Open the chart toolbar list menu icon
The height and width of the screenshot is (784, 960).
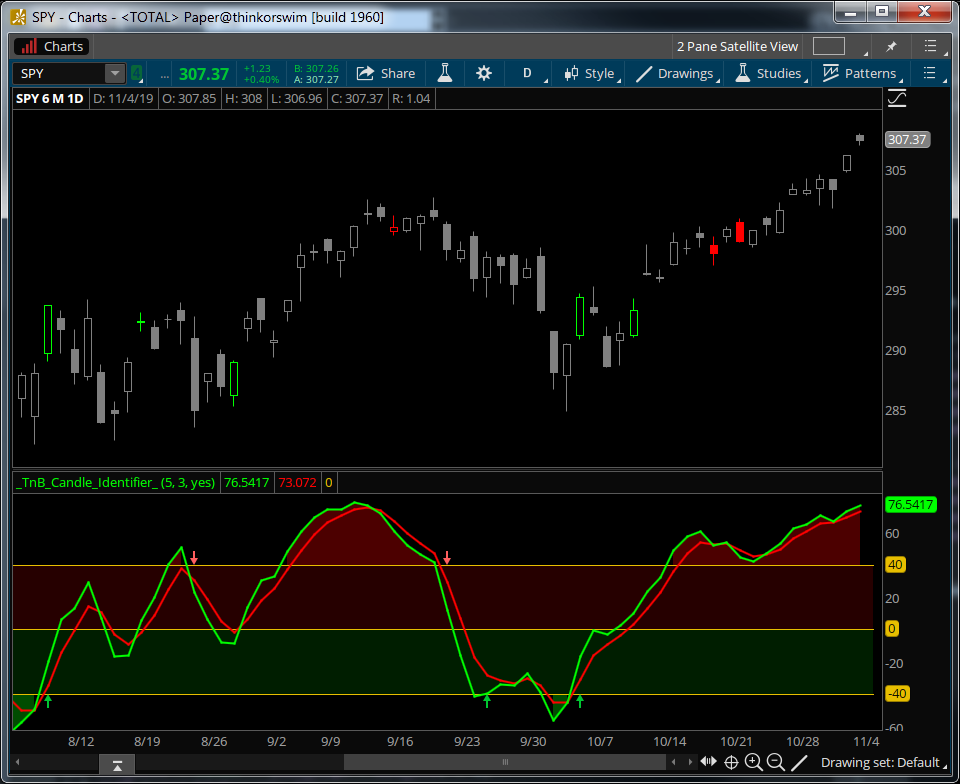(x=929, y=73)
